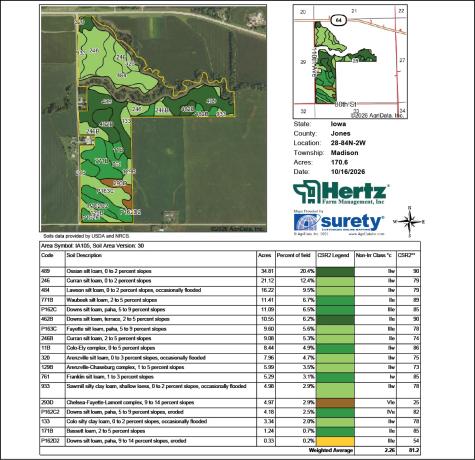Click the Soil Description column header

pos(84,255)
